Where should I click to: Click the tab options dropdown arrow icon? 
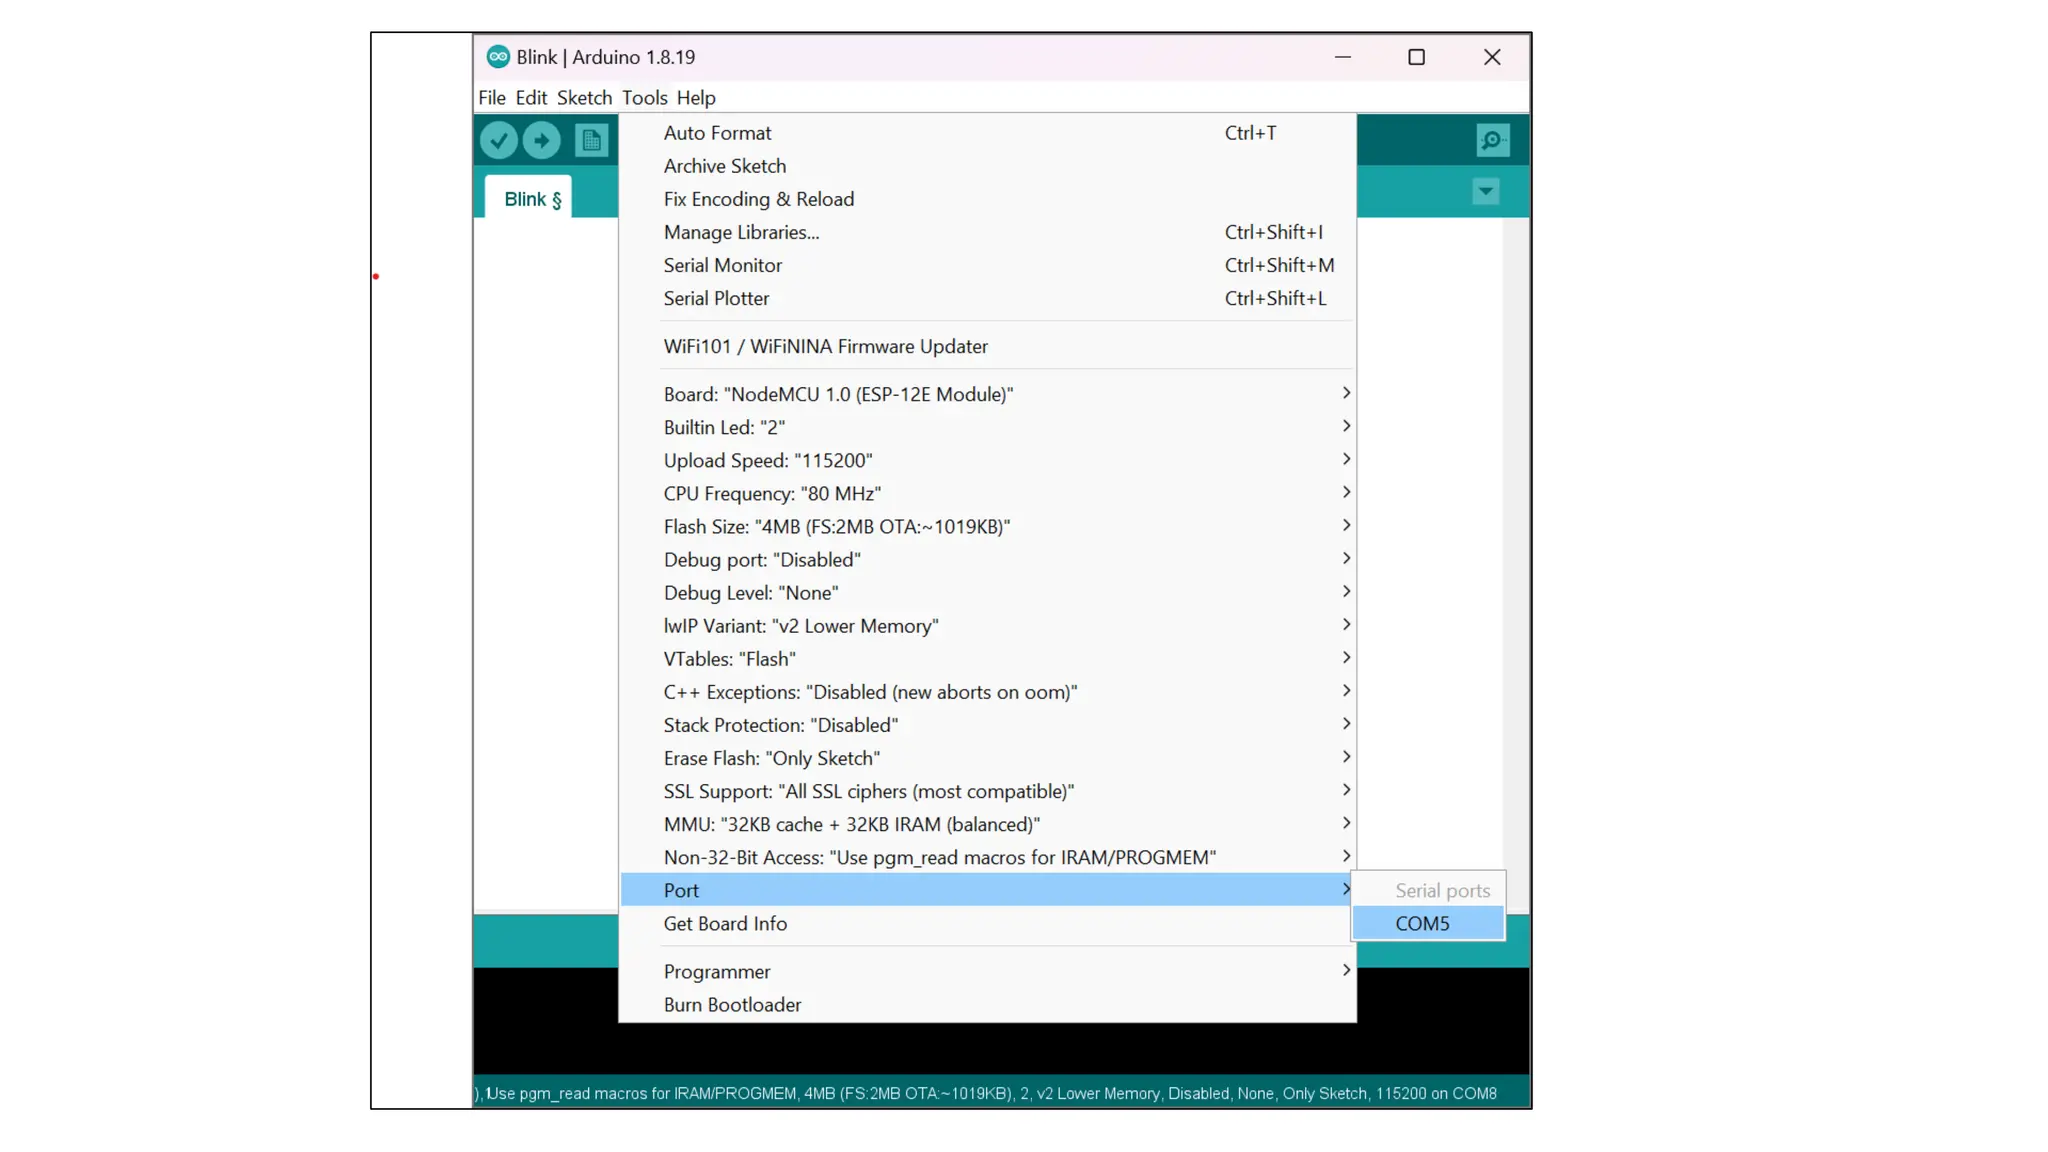pos(1485,191)
